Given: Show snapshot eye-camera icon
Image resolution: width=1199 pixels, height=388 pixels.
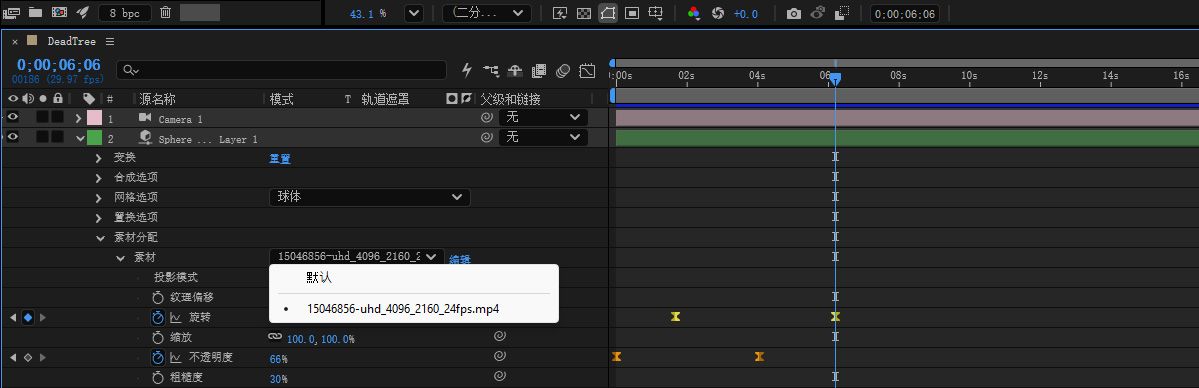Looking at the screenshot, I should 817,13.
